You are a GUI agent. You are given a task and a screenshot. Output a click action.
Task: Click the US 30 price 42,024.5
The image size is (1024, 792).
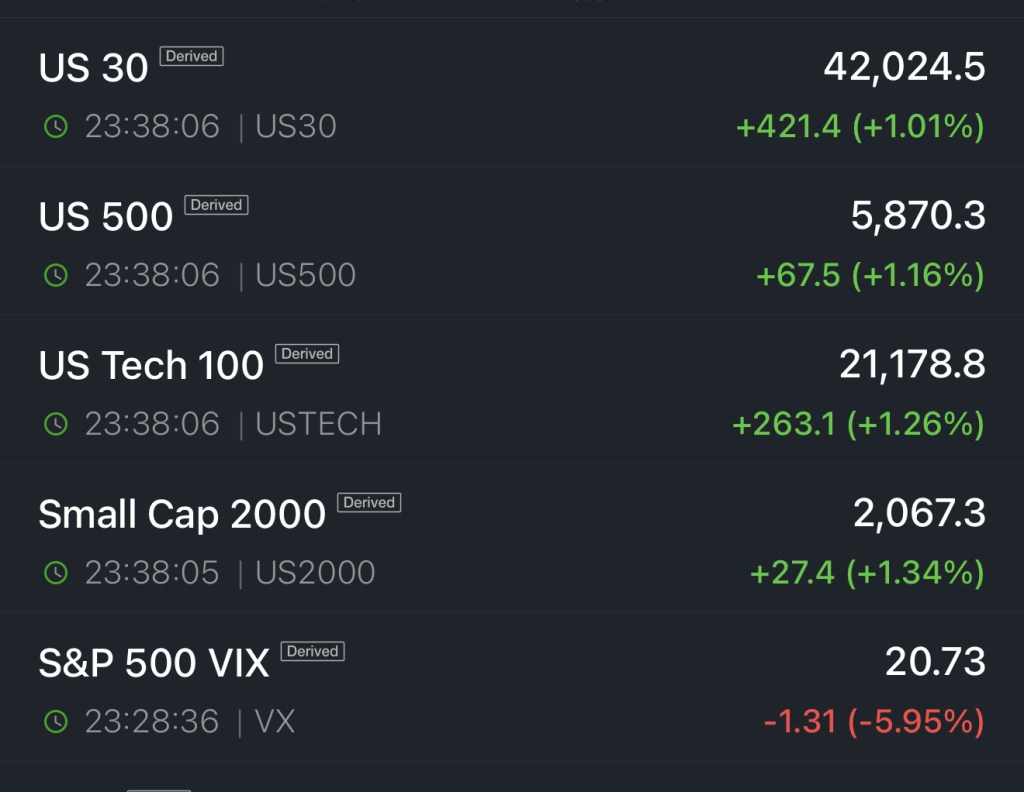[904, 67]
